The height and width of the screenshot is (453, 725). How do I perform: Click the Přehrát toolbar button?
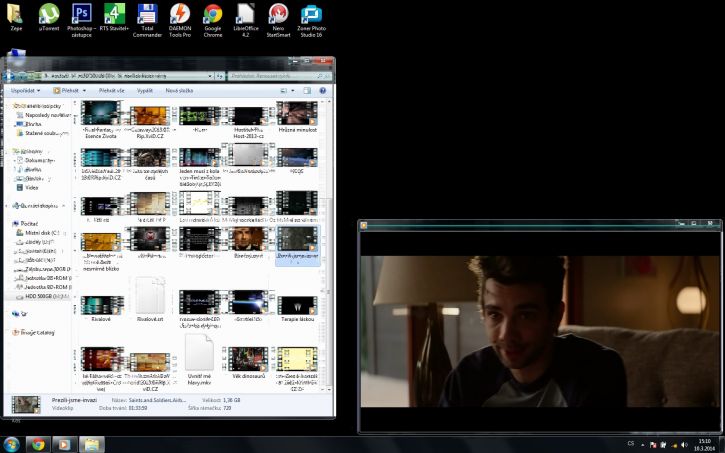pyautogui.click(x=66, y=91)
